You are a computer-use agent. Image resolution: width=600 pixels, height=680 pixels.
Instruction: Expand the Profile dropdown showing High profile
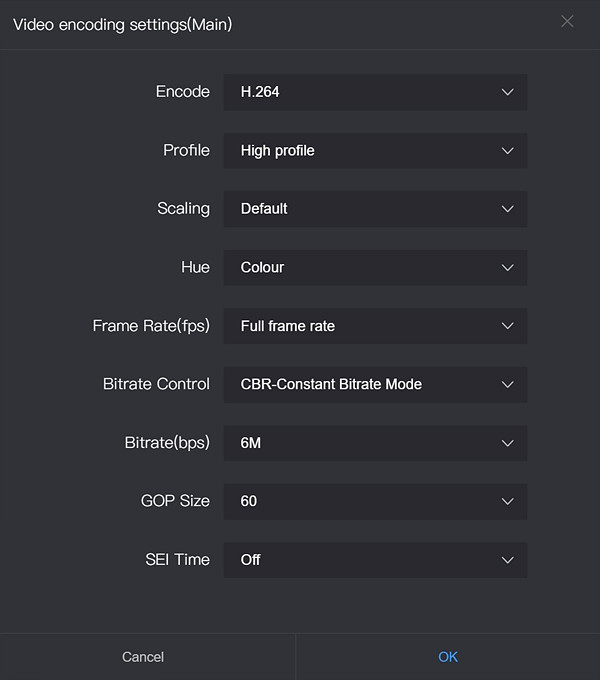tap(374, 151)
